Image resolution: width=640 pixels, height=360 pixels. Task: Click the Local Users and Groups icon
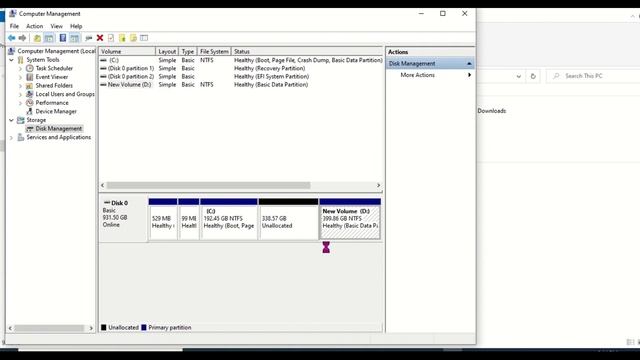[29, 94]
